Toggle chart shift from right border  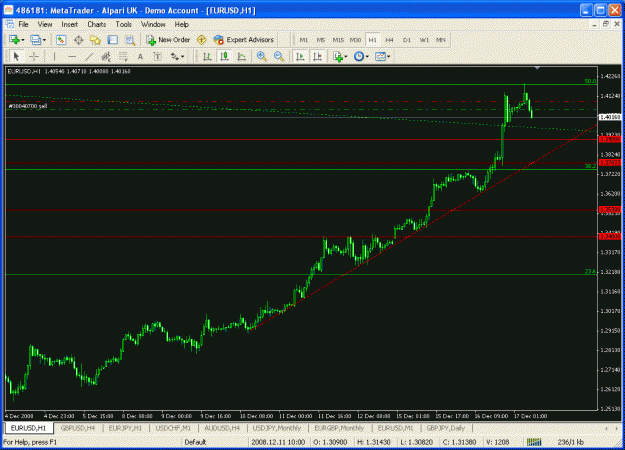point(317,56)
